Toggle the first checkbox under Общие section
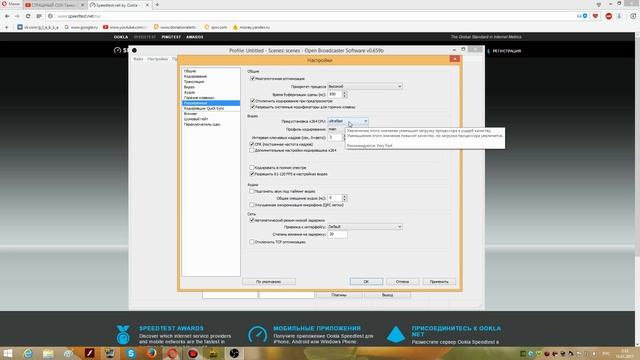Screen dimensions: 640x360 pyautogui.click(x=252, y=78)
